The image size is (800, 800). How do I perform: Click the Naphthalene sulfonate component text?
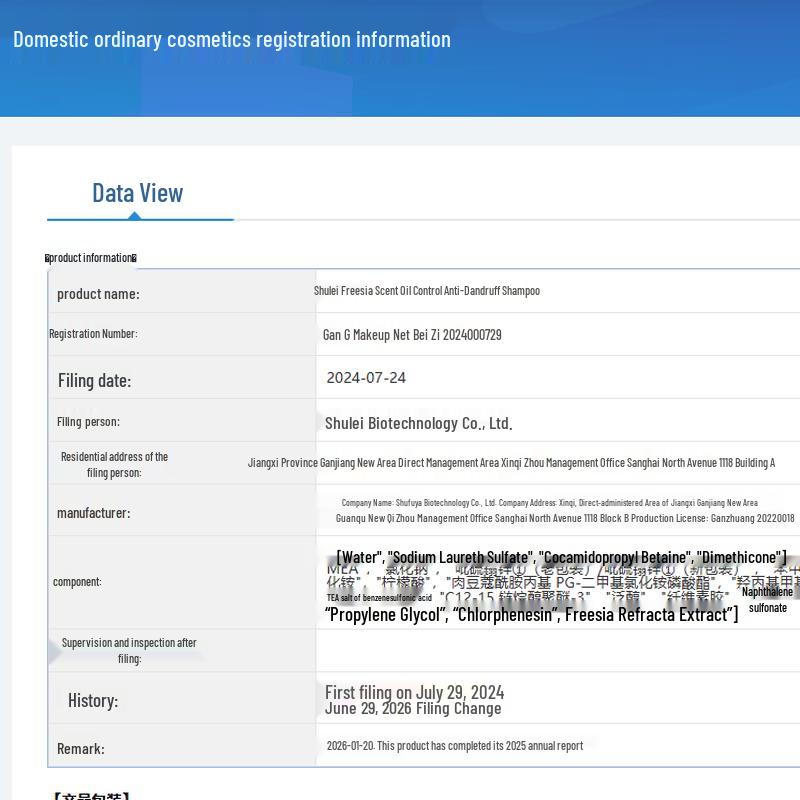(767, 599)
